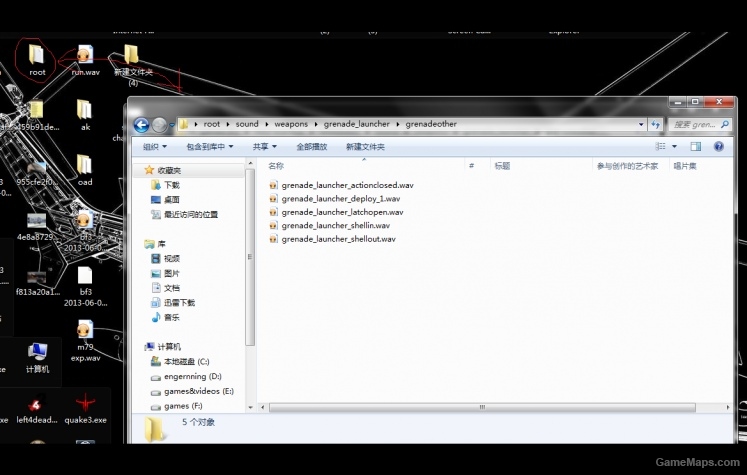Open 文档 library in navigation pane
The height and width of the screenshot is (475, 747).
coord(172,288)
